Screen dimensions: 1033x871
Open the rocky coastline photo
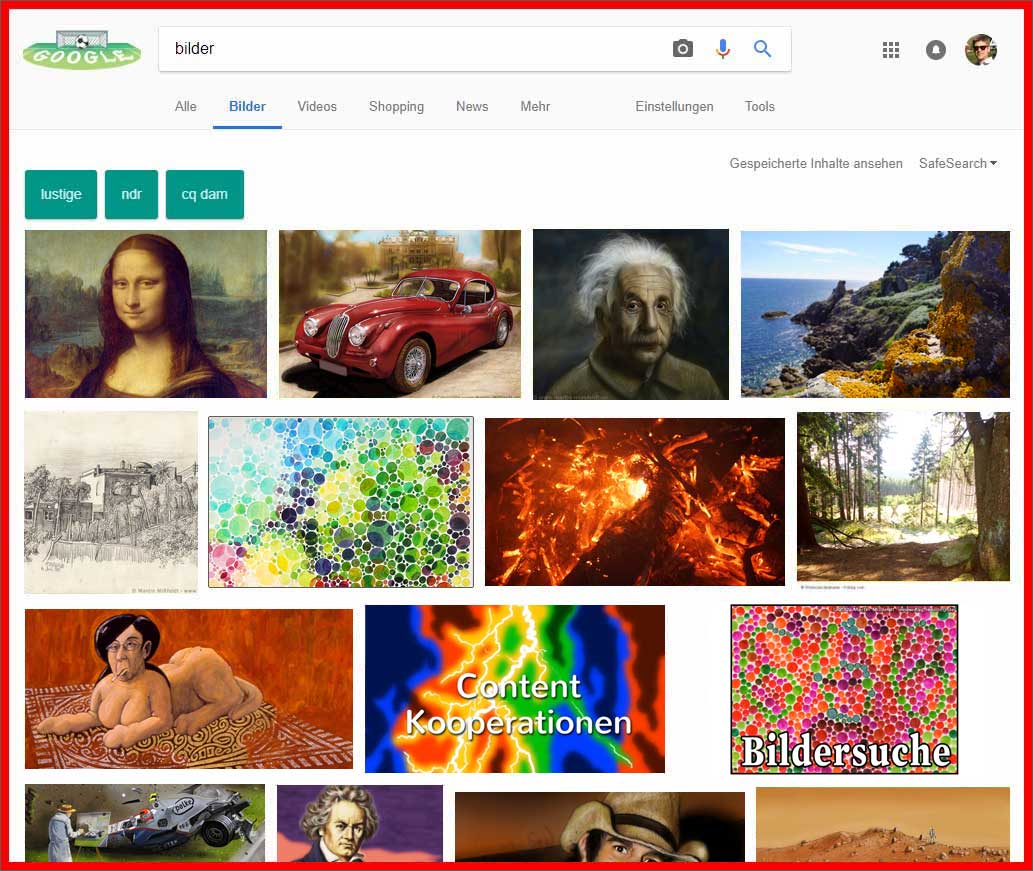pyautogui.click(x=876, y=314)
